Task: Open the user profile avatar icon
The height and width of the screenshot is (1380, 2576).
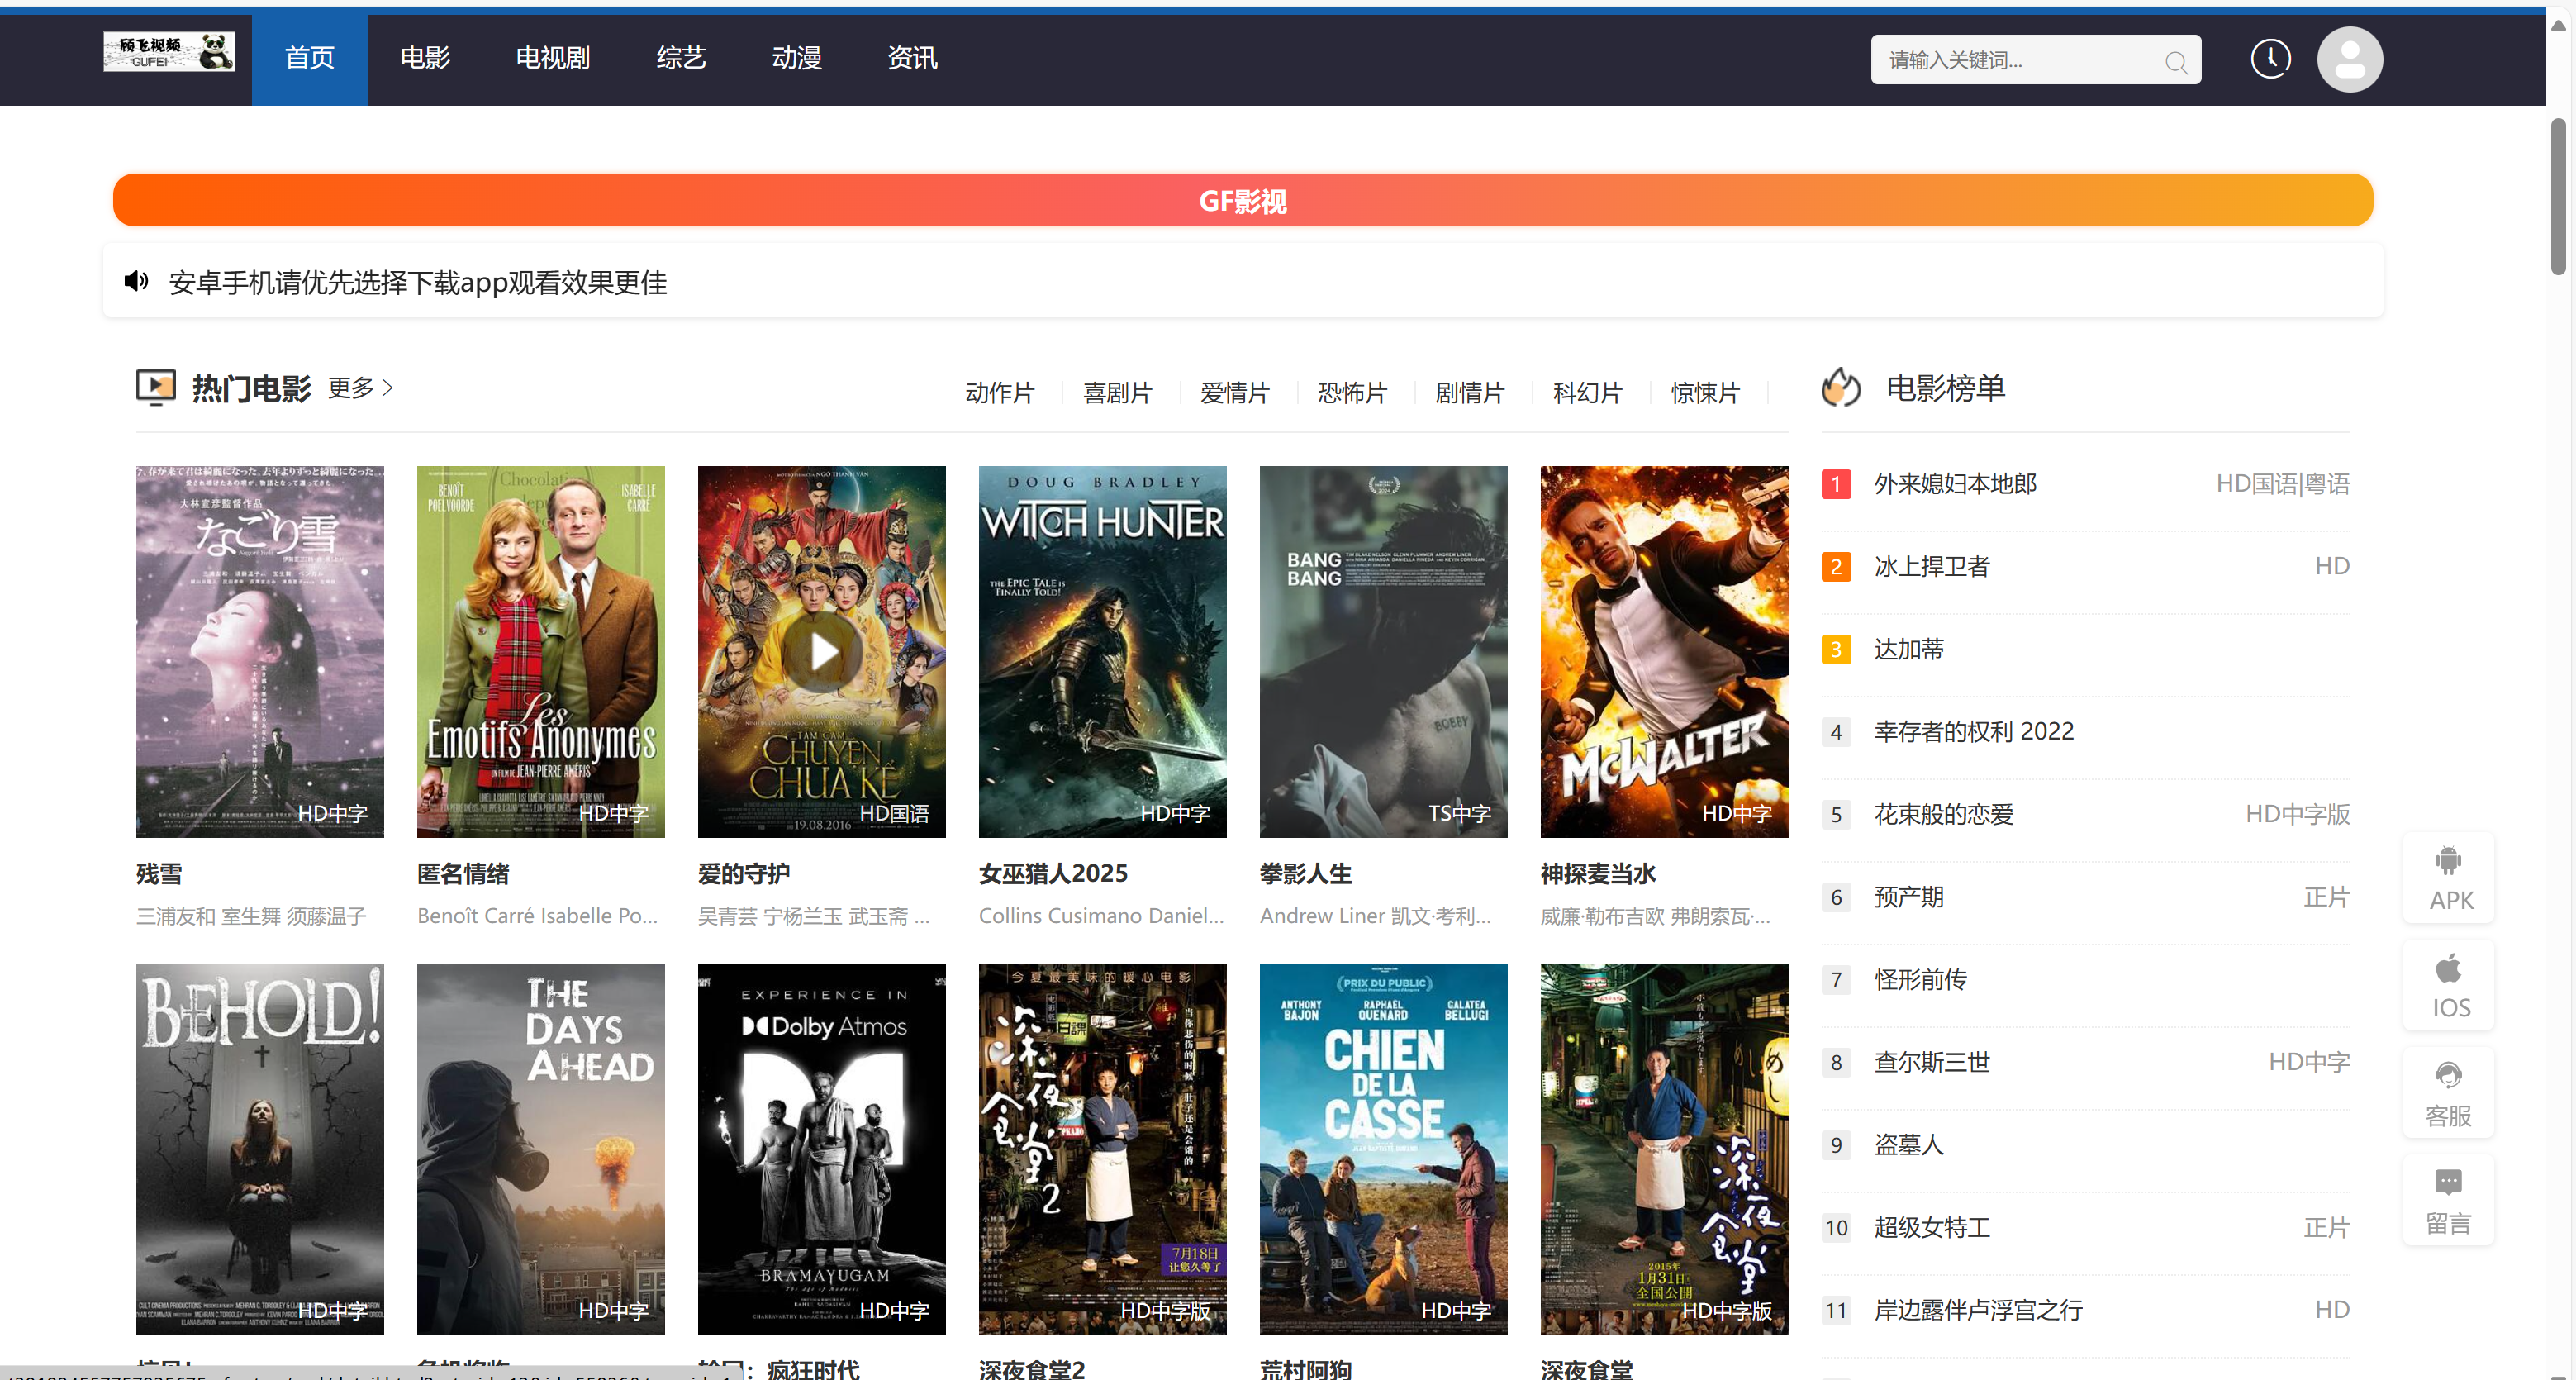Action: pos(2349,60)
